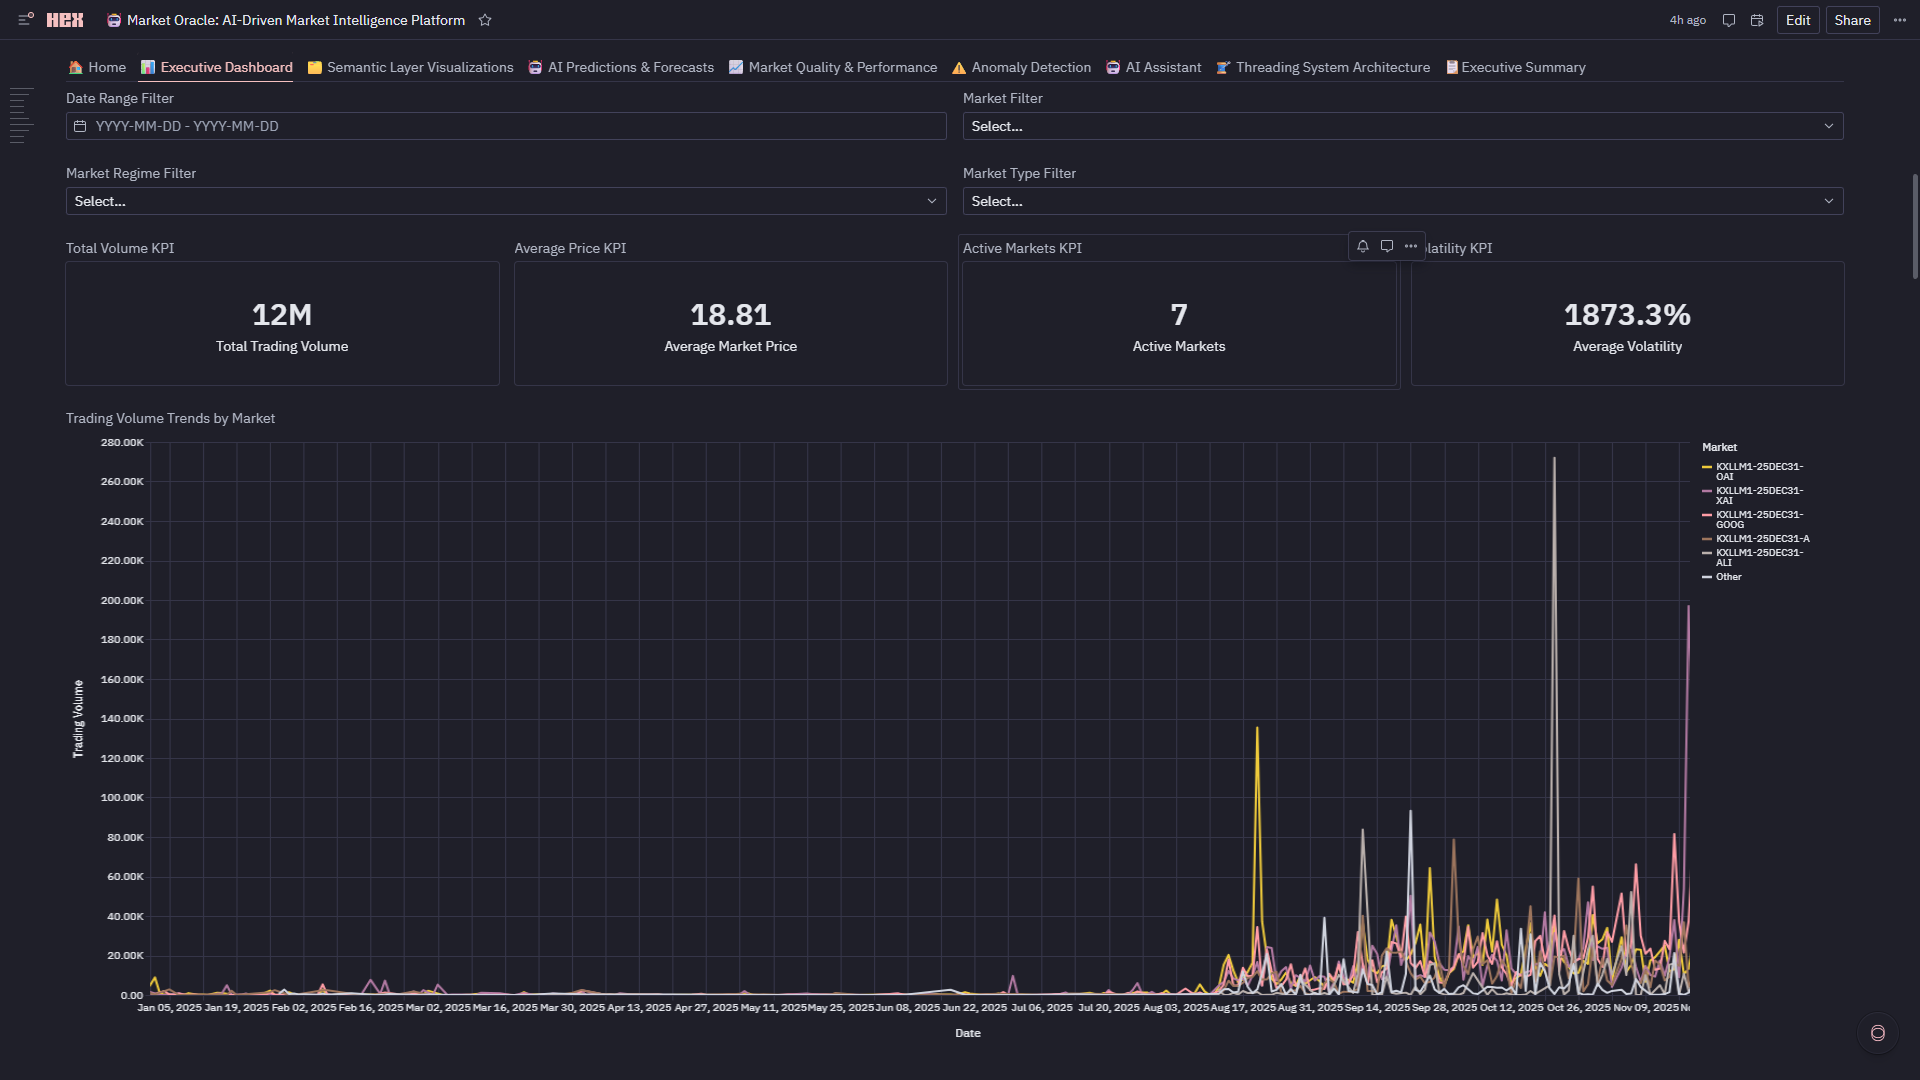
Task: Open the top-right more options menu
Action: (1900, 20)
